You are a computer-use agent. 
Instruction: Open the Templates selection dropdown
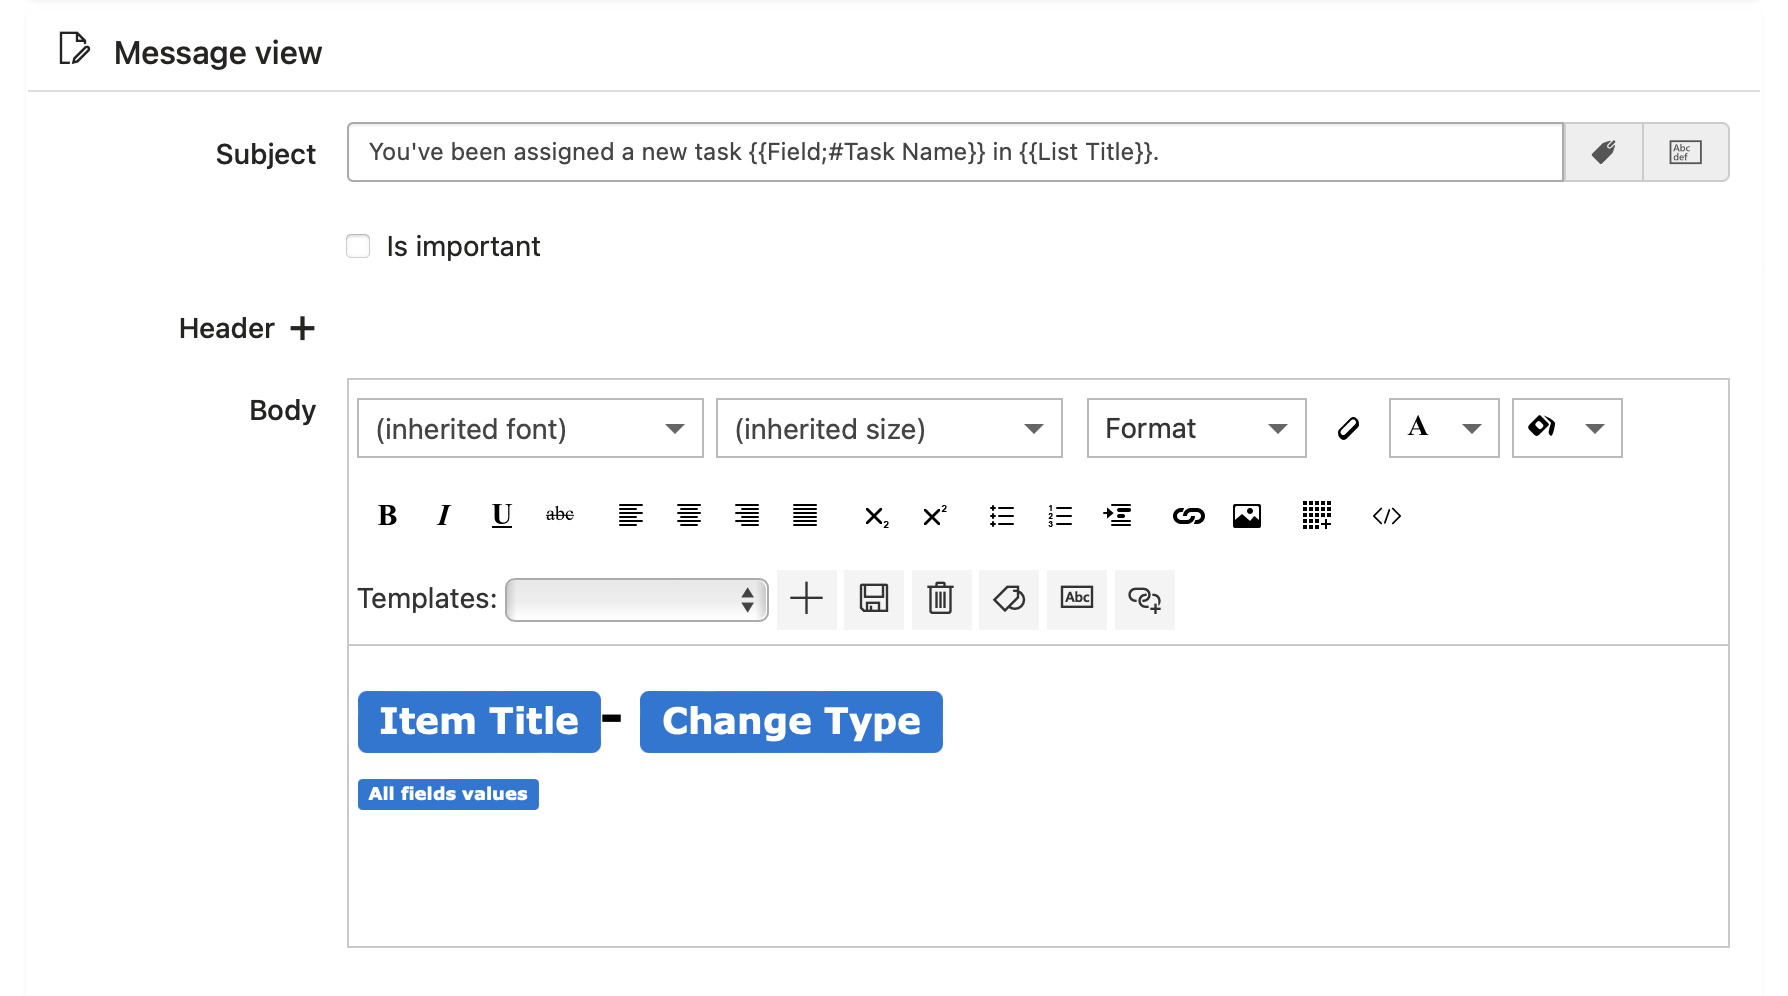[636, 599]
